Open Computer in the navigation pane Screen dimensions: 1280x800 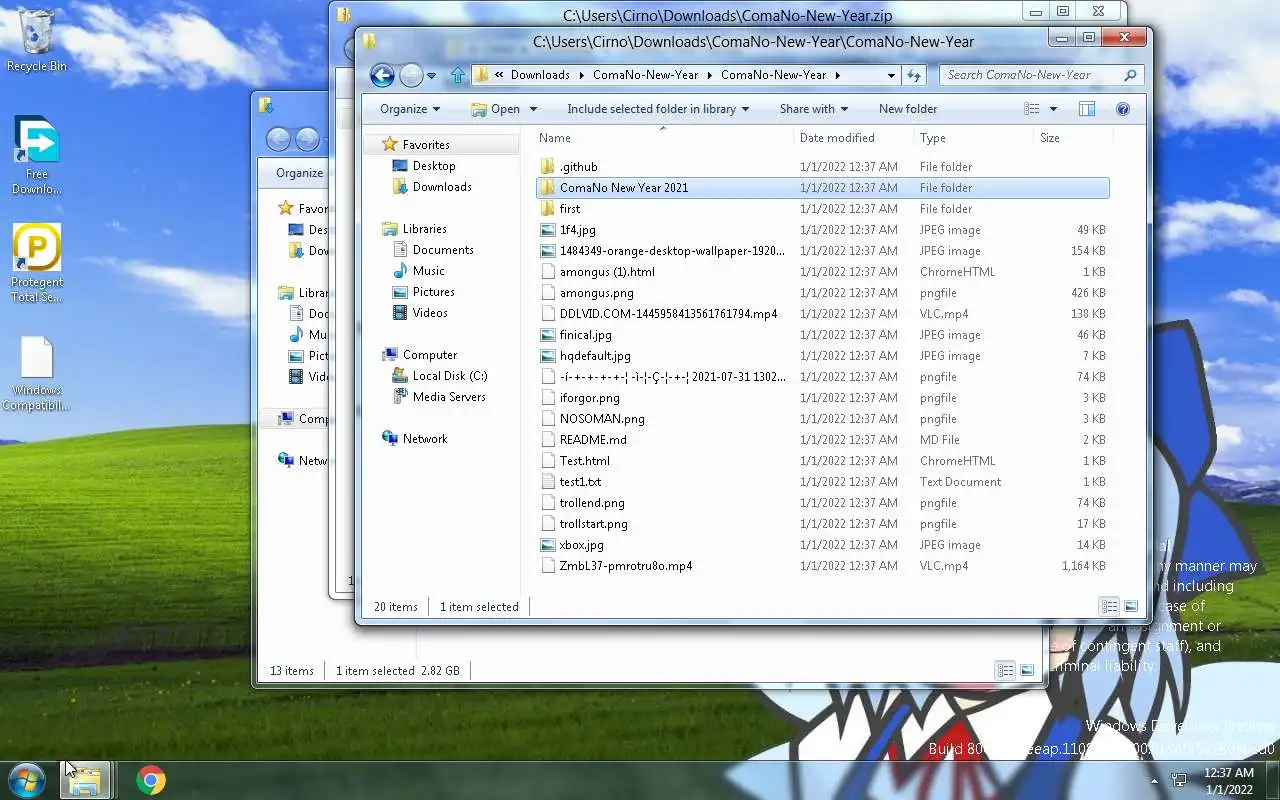(x=430, y=355)
